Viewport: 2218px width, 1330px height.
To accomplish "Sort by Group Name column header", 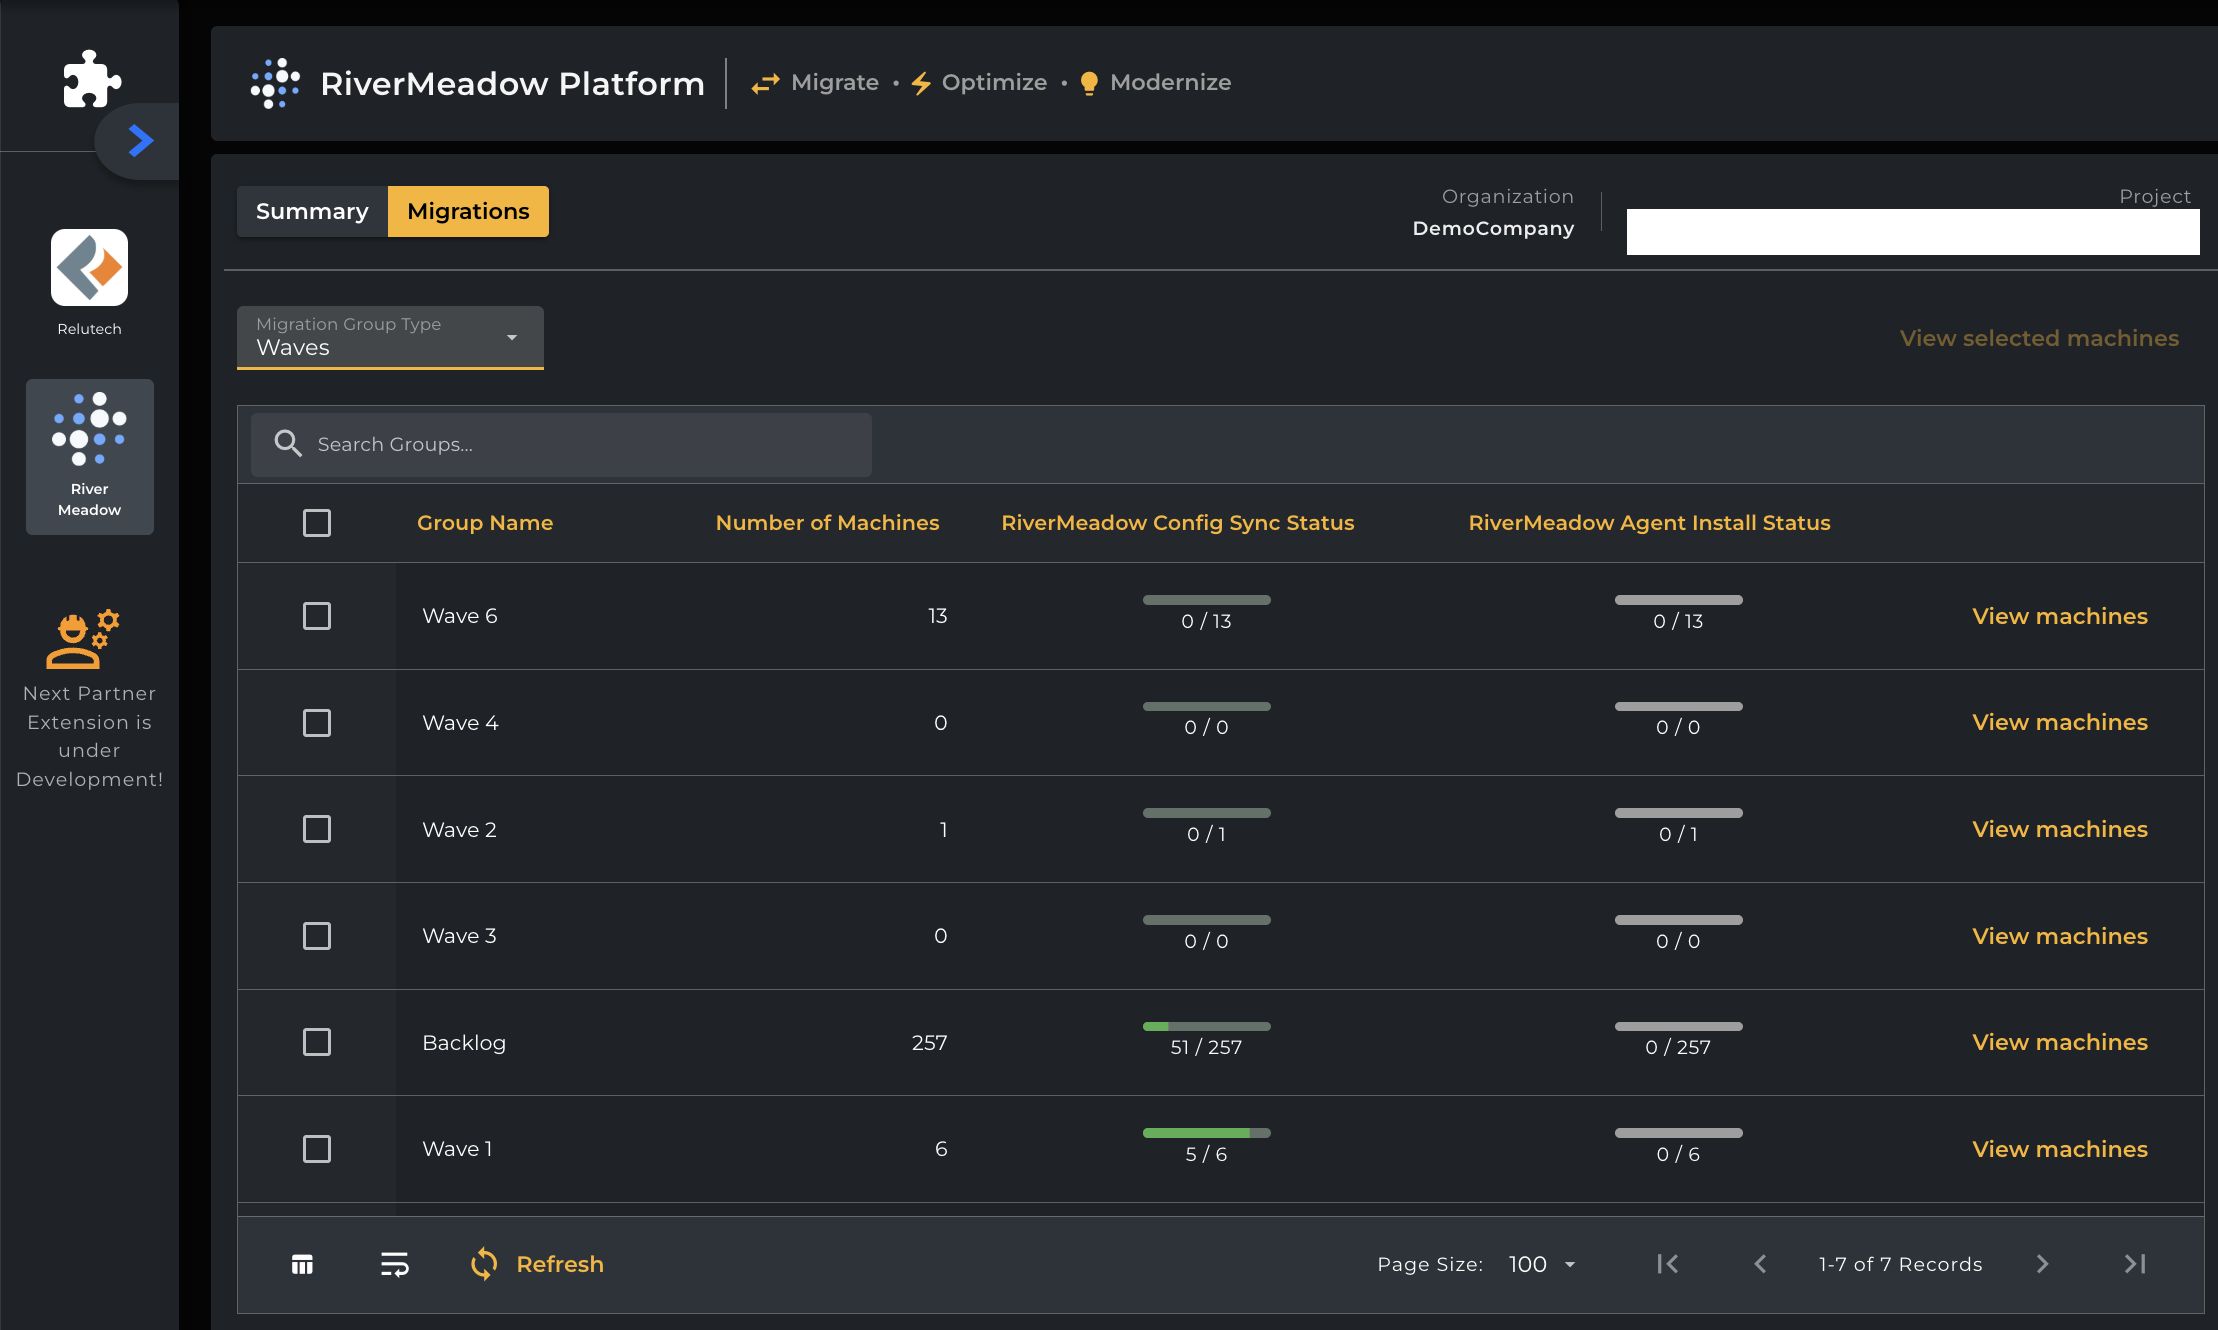I will point(485,523).
